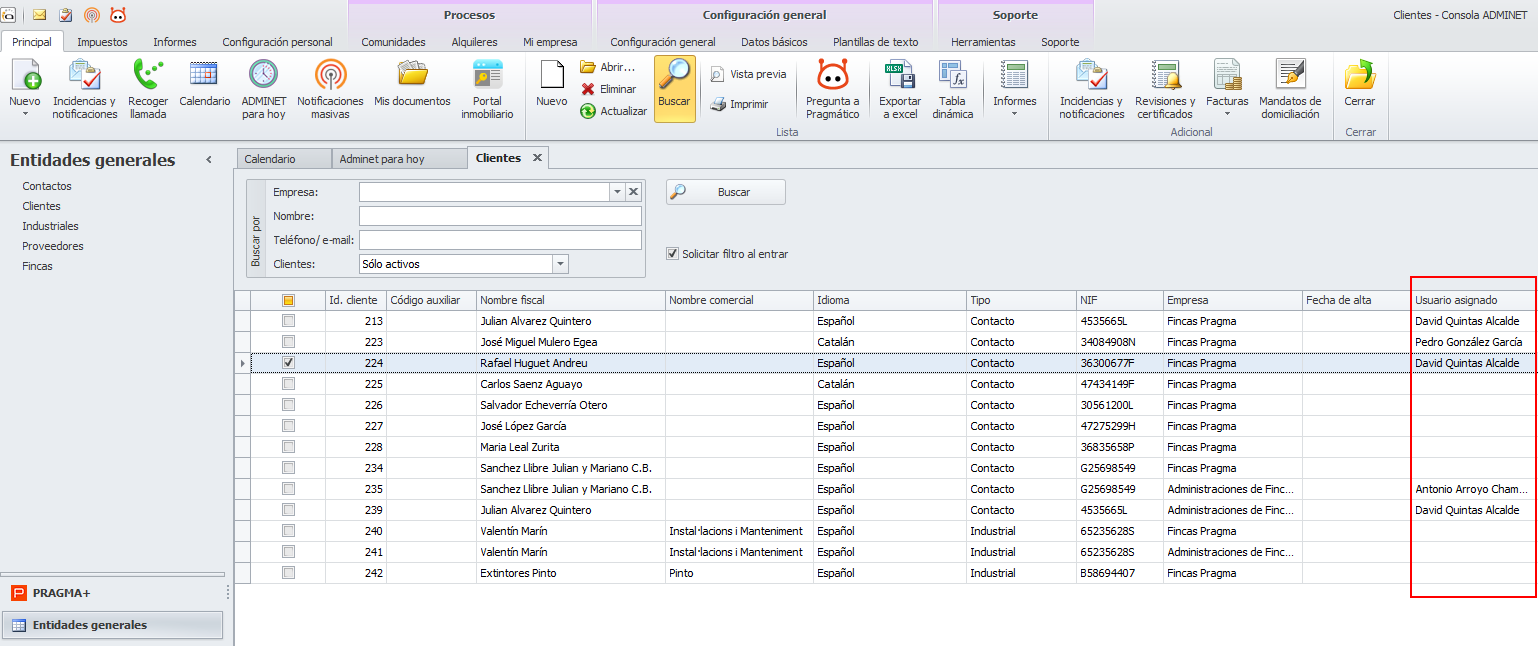Switch to the Impuestos ribbon tab
The height and width of the screenshot is (646, 1538).
(102, 42)
